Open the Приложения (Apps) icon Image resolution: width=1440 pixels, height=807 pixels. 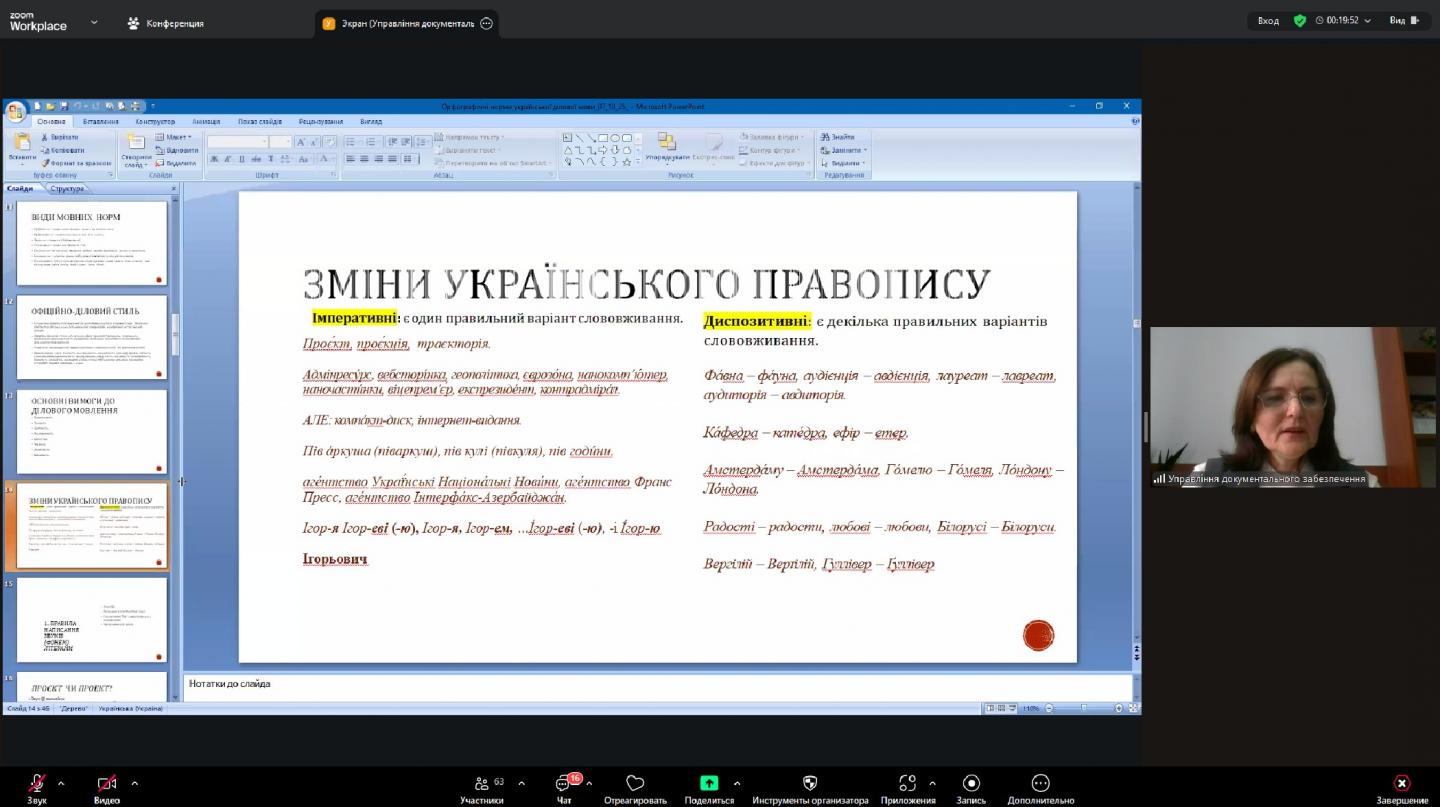tap(907, 784)
